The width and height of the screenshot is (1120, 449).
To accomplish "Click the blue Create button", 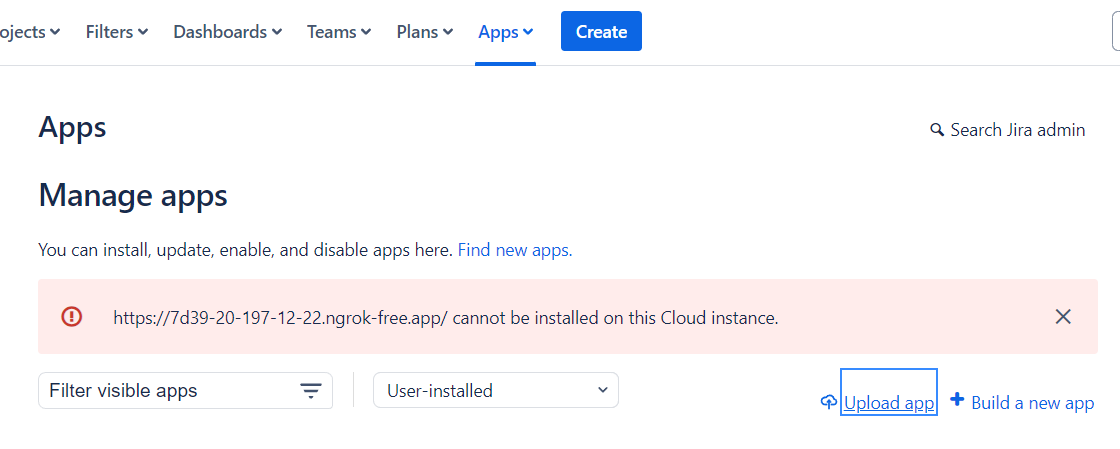I will pos(601,31).
